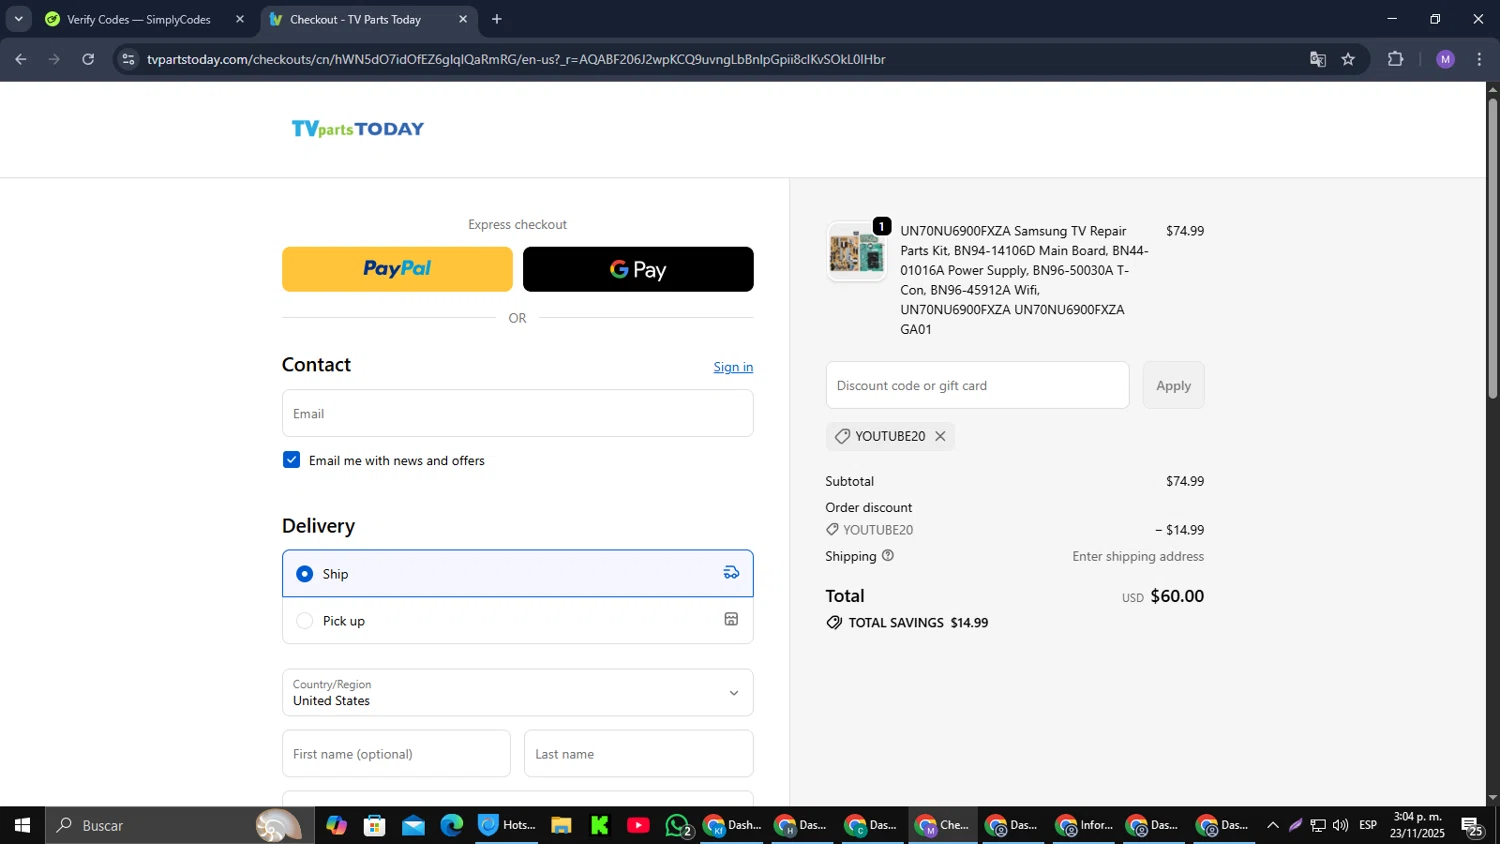Go back to the previous page
The image size is (1500, 844).
pyautogui.click(x=21, y=59)
